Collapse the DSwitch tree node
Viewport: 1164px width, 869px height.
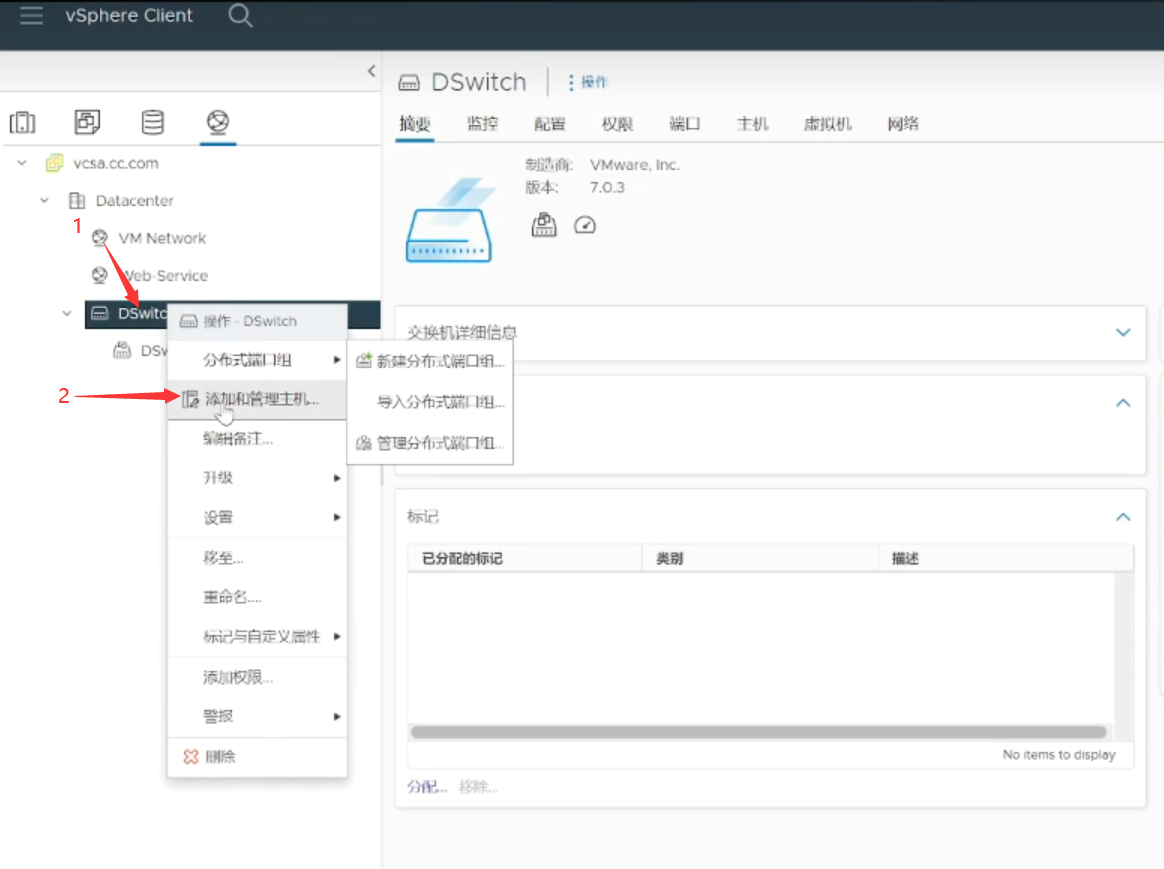[67, 313]
